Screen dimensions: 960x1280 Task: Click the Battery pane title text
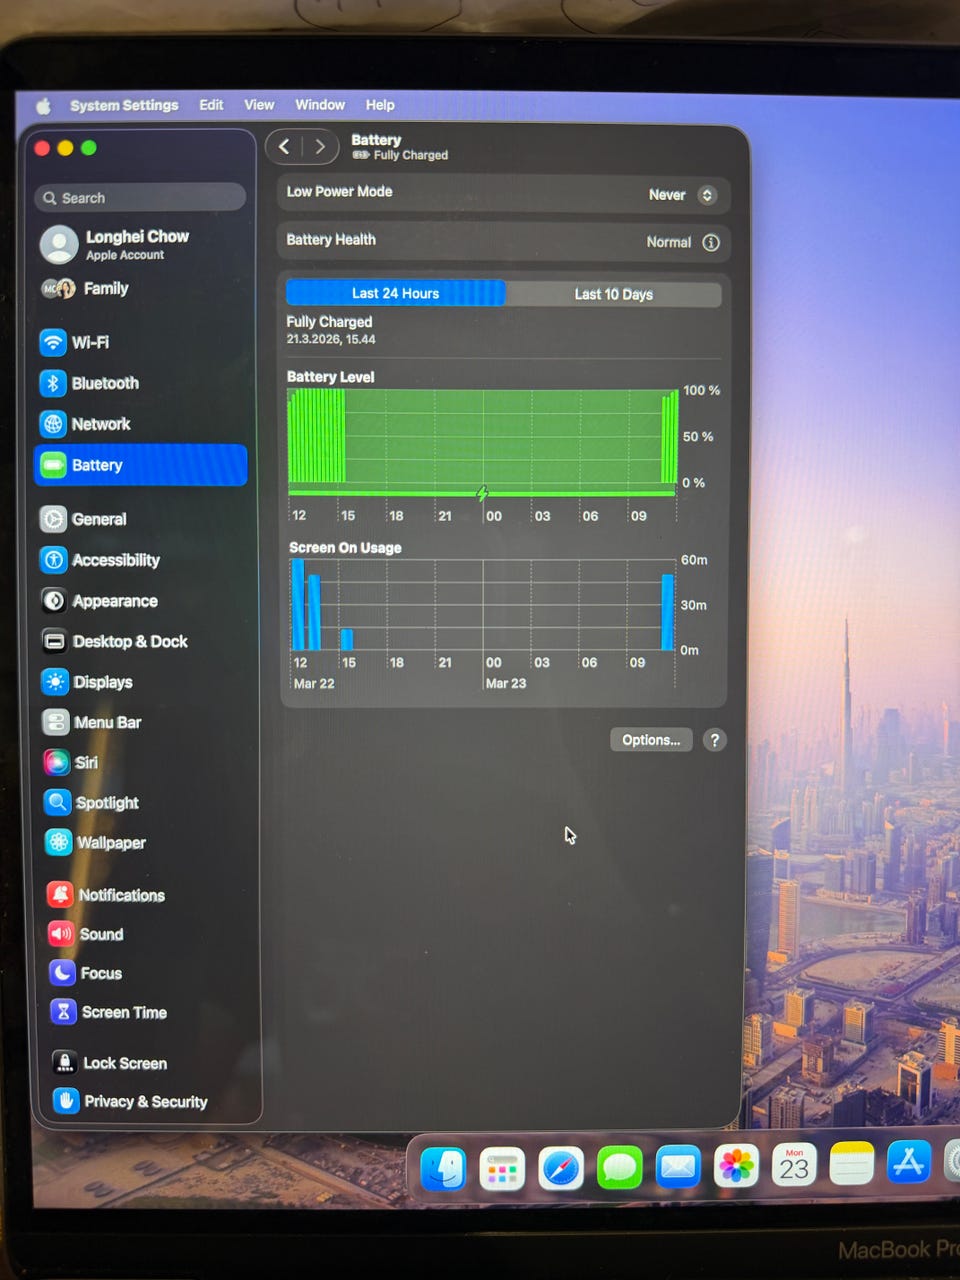point(376,140)
